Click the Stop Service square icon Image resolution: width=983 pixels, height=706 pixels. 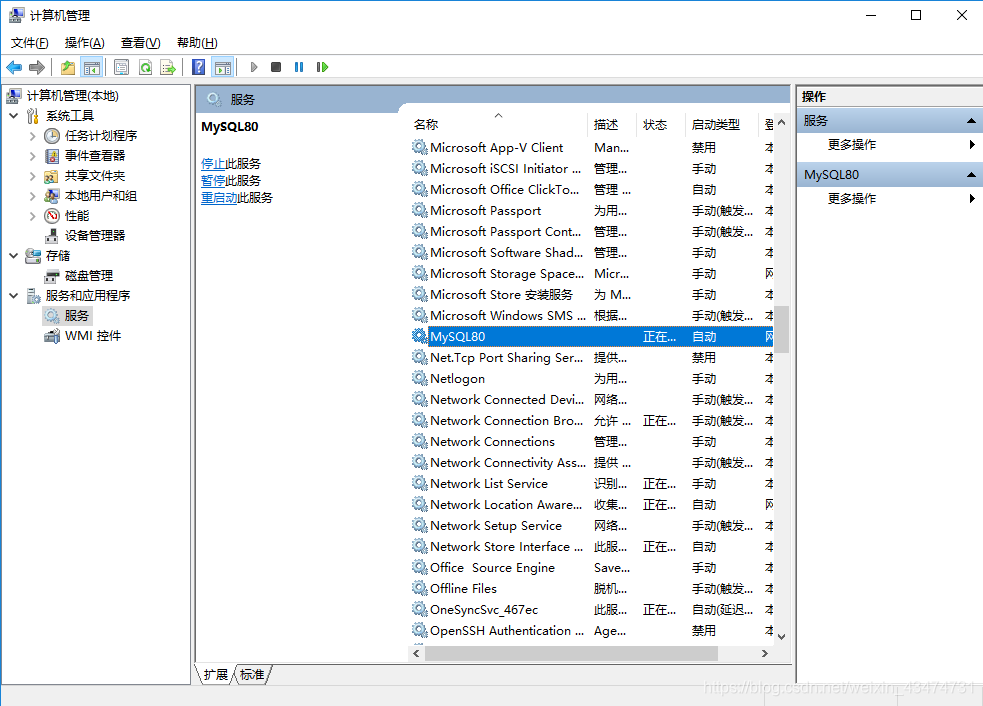pos(276,67)
